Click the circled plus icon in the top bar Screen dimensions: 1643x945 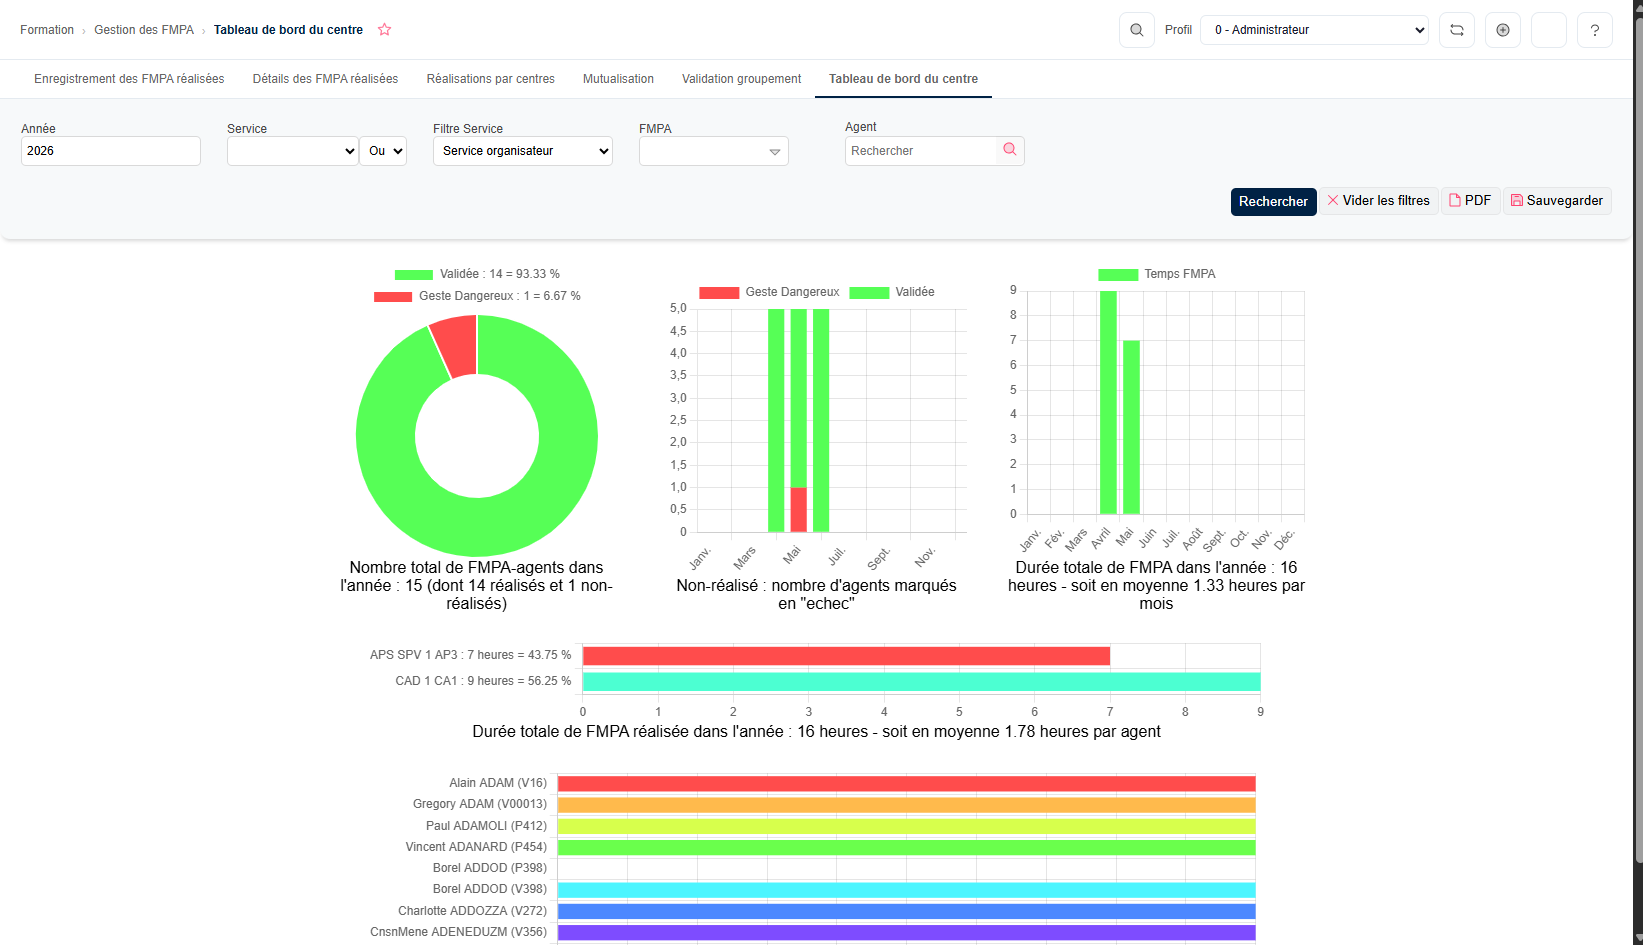(1503, 30)
